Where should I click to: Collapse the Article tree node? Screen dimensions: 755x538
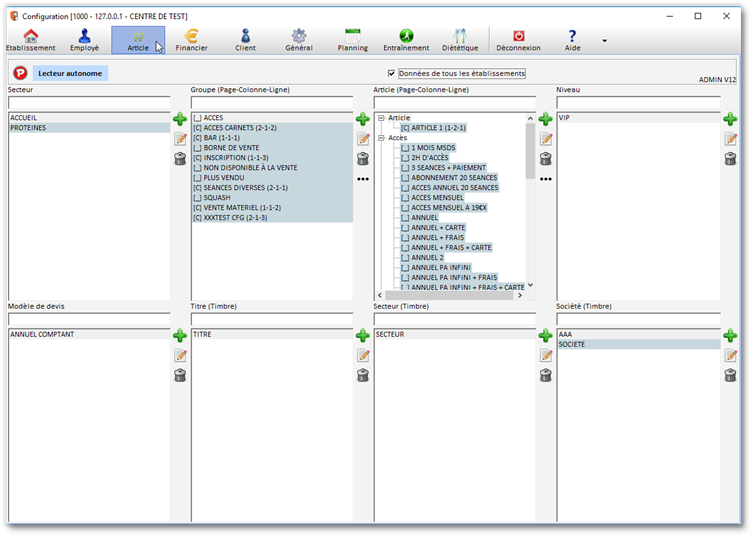click(381, 118)
